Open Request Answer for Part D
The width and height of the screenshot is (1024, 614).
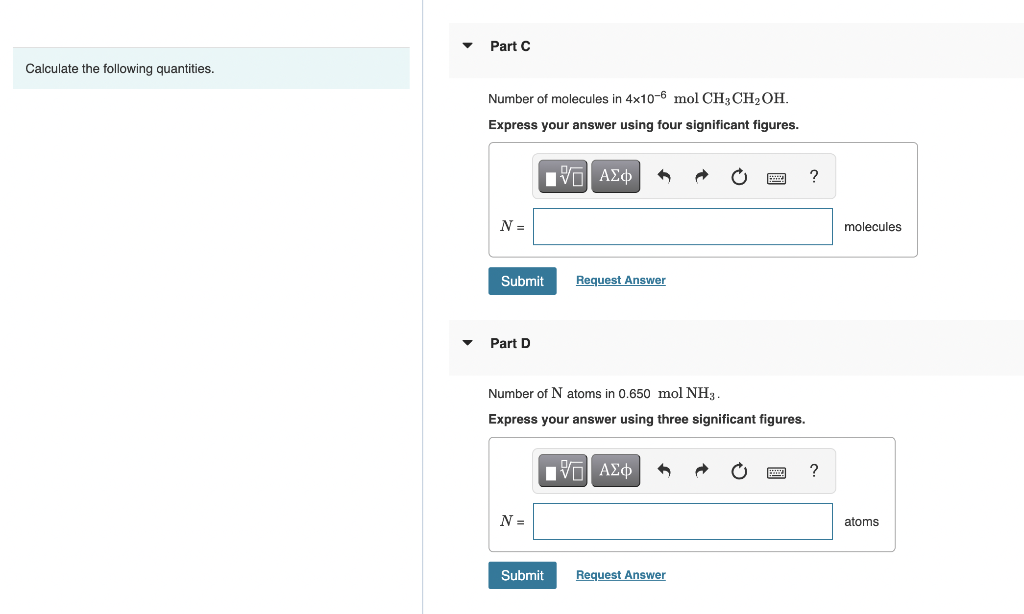click(x=620, y=575)
